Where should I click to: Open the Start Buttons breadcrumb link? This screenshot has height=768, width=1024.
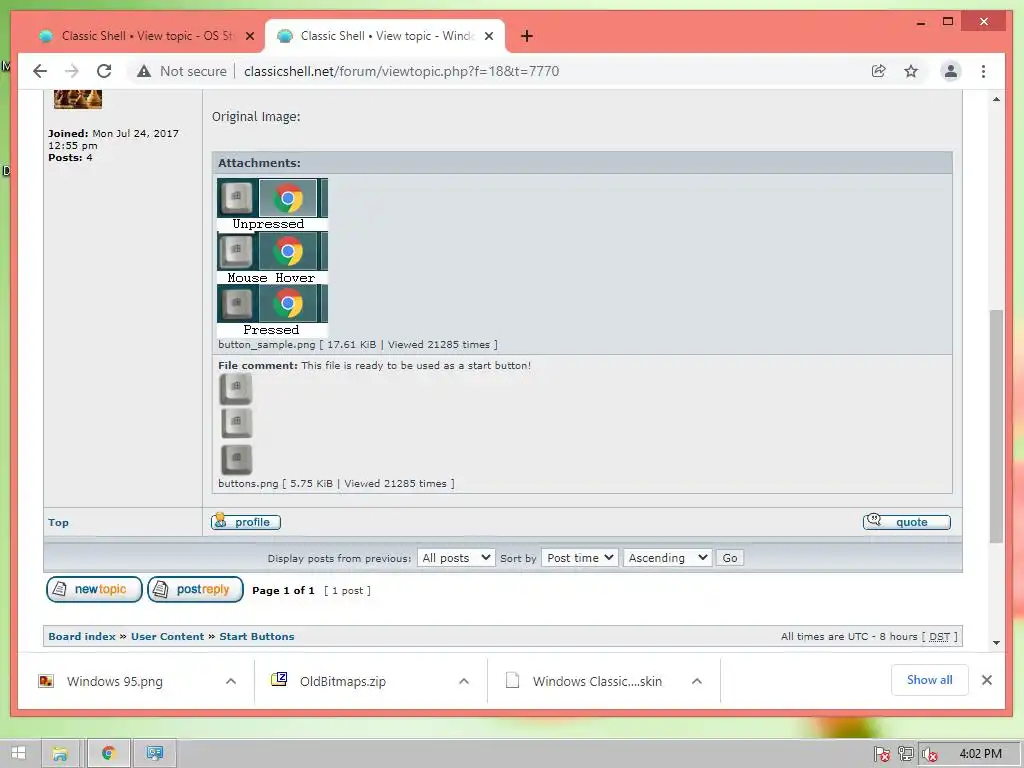257,636
